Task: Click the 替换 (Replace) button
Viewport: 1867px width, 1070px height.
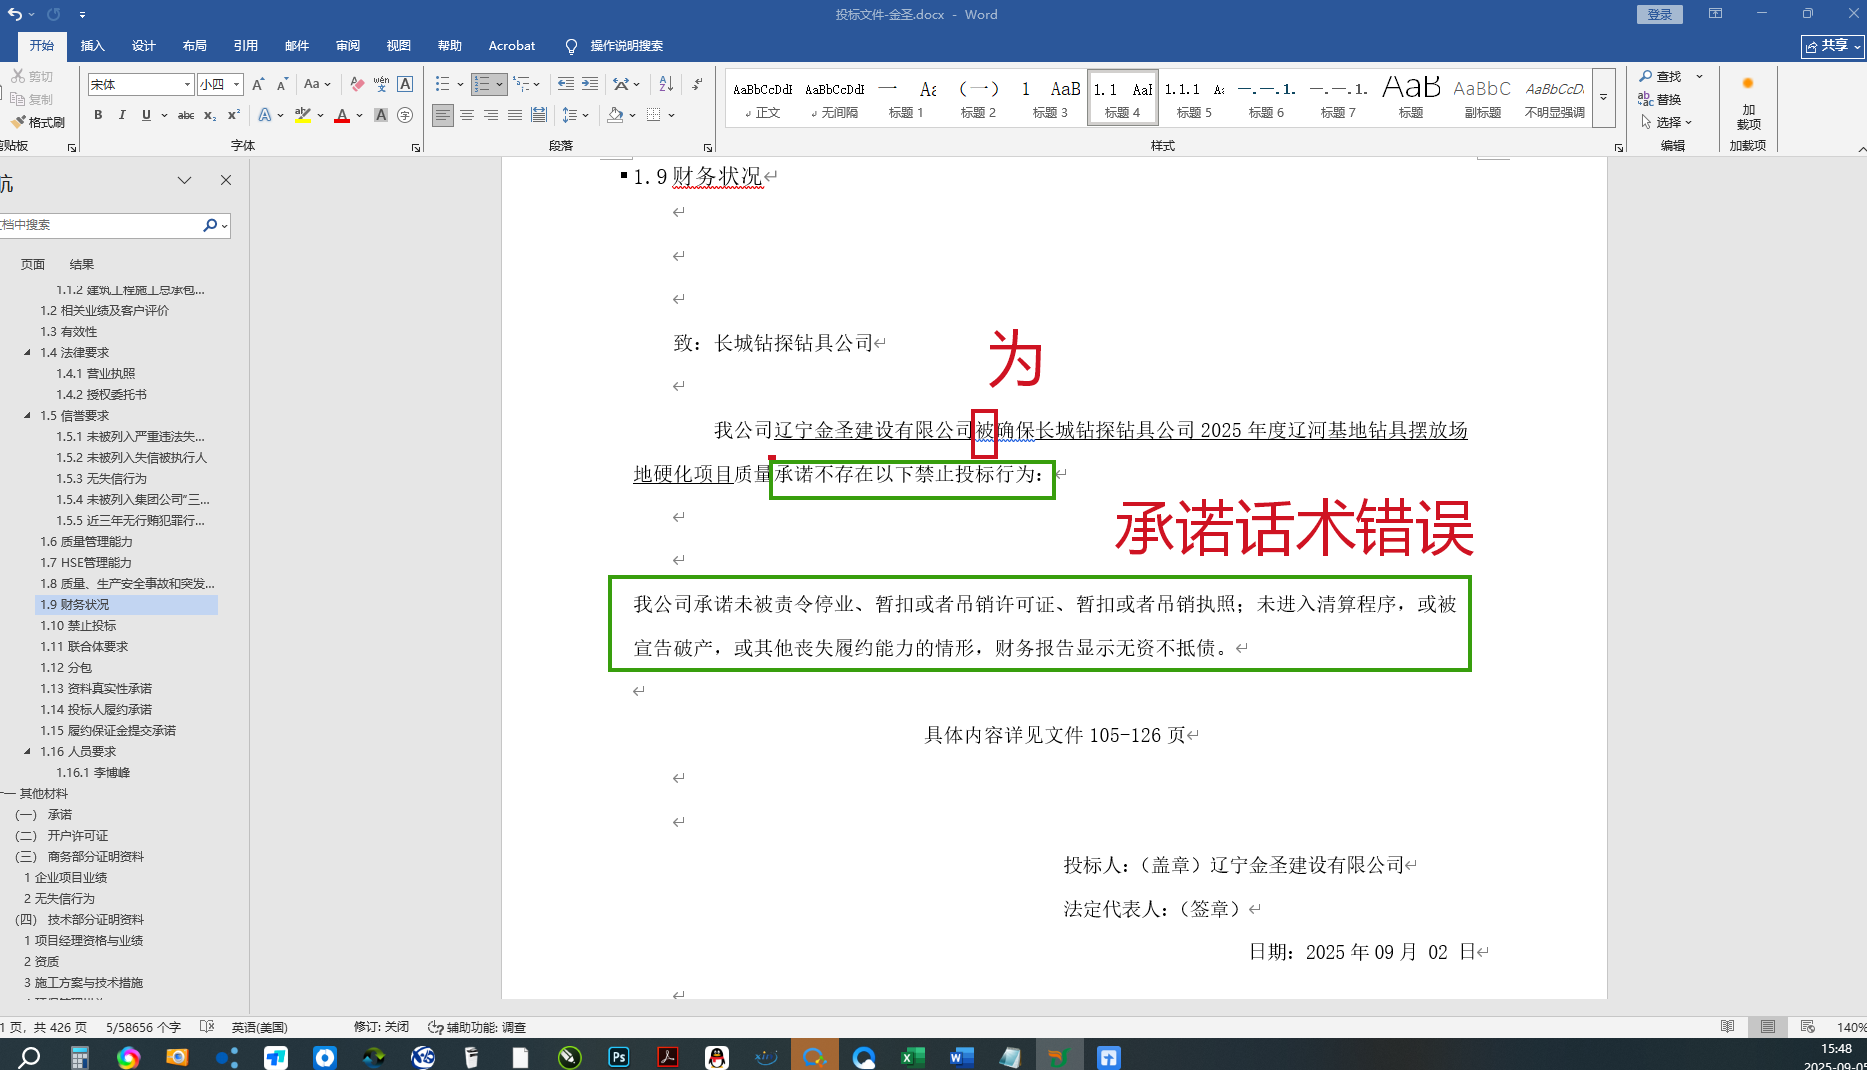Action: [1660, 99]
